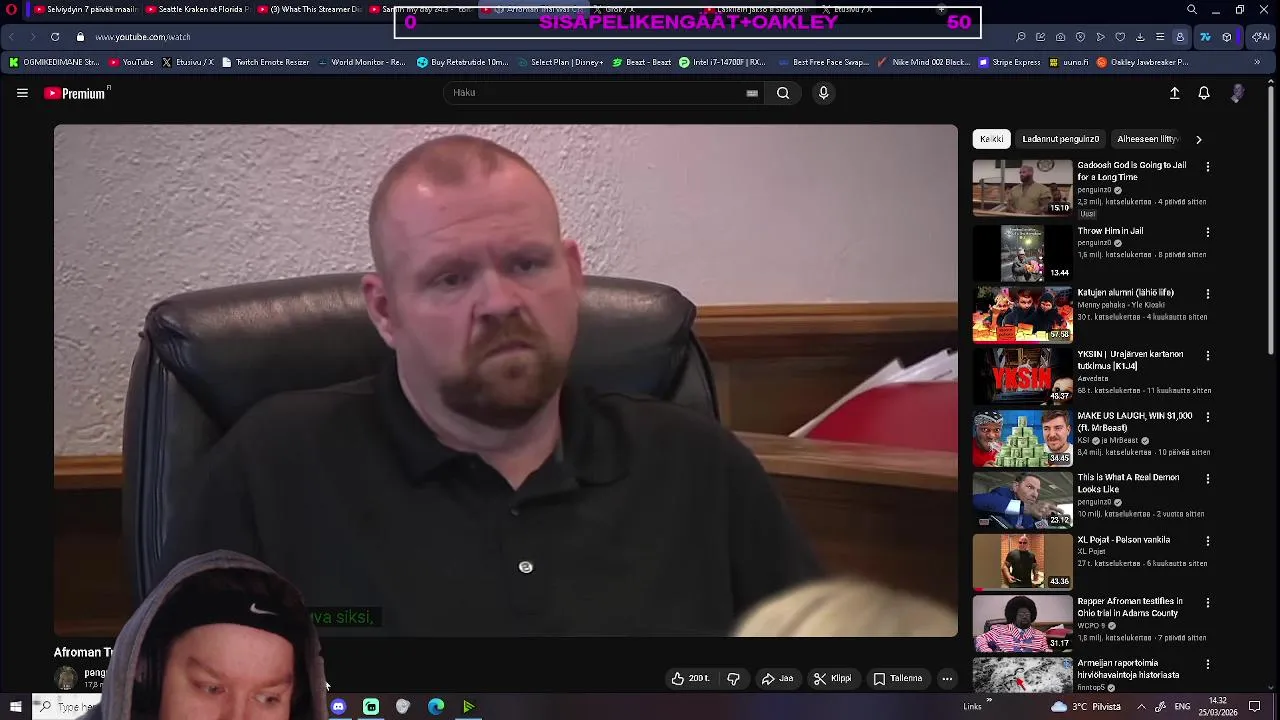
Task: Open the extensions cube icon
Action: tap(1227, 37)
